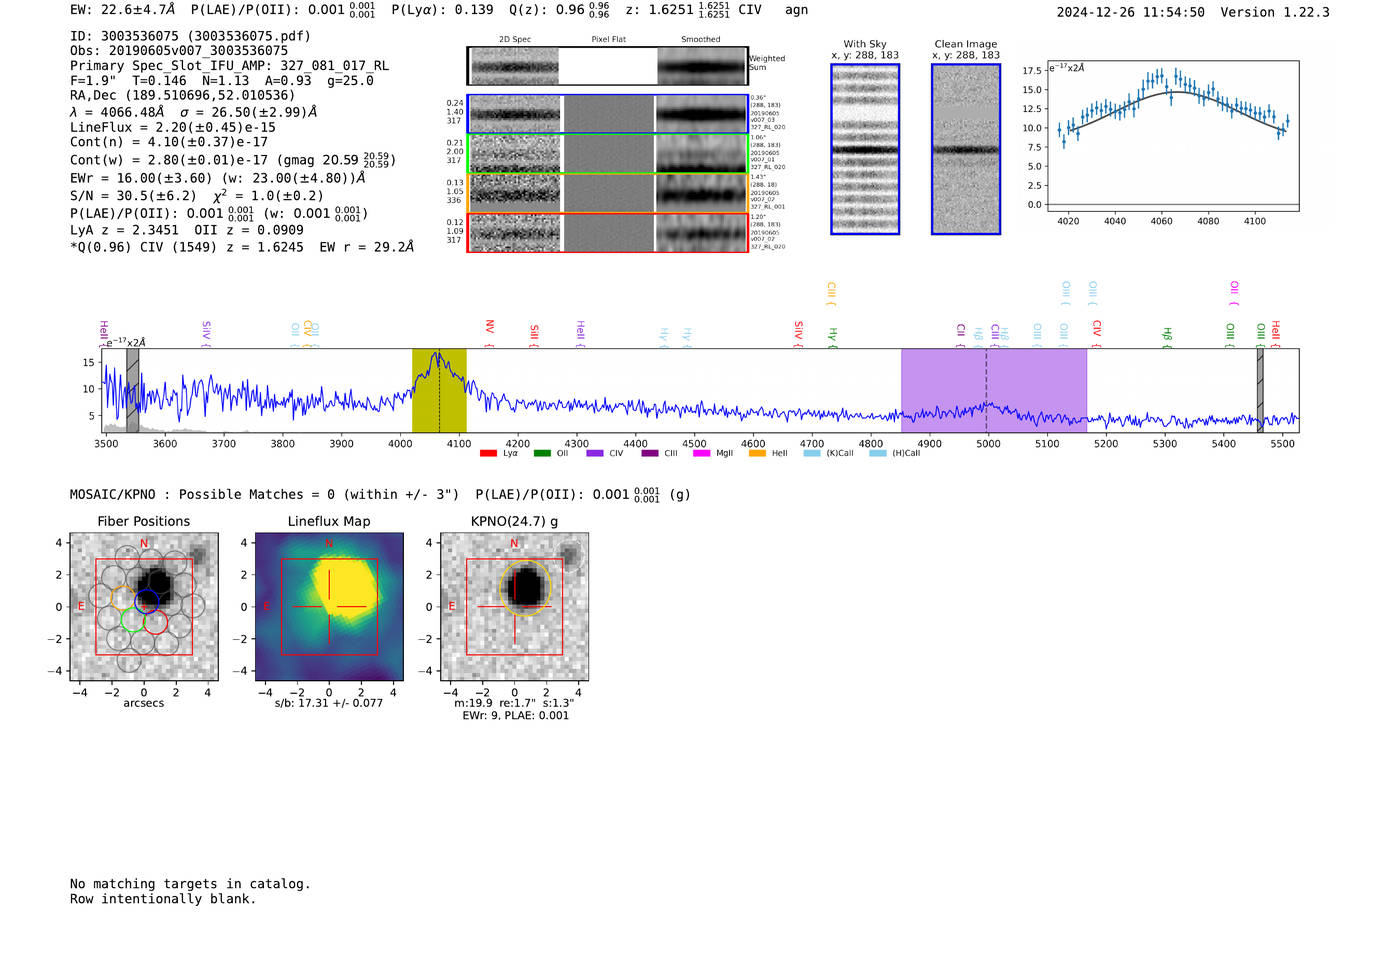Click the purple CIV legend swatch

click(595, 453)
